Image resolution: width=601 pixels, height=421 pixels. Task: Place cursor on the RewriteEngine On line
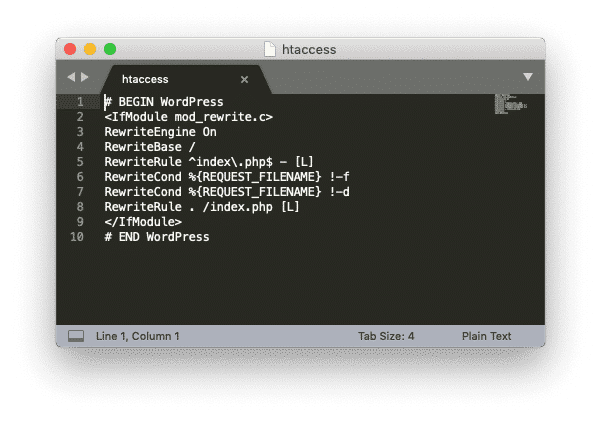click(x=160, y=132)
